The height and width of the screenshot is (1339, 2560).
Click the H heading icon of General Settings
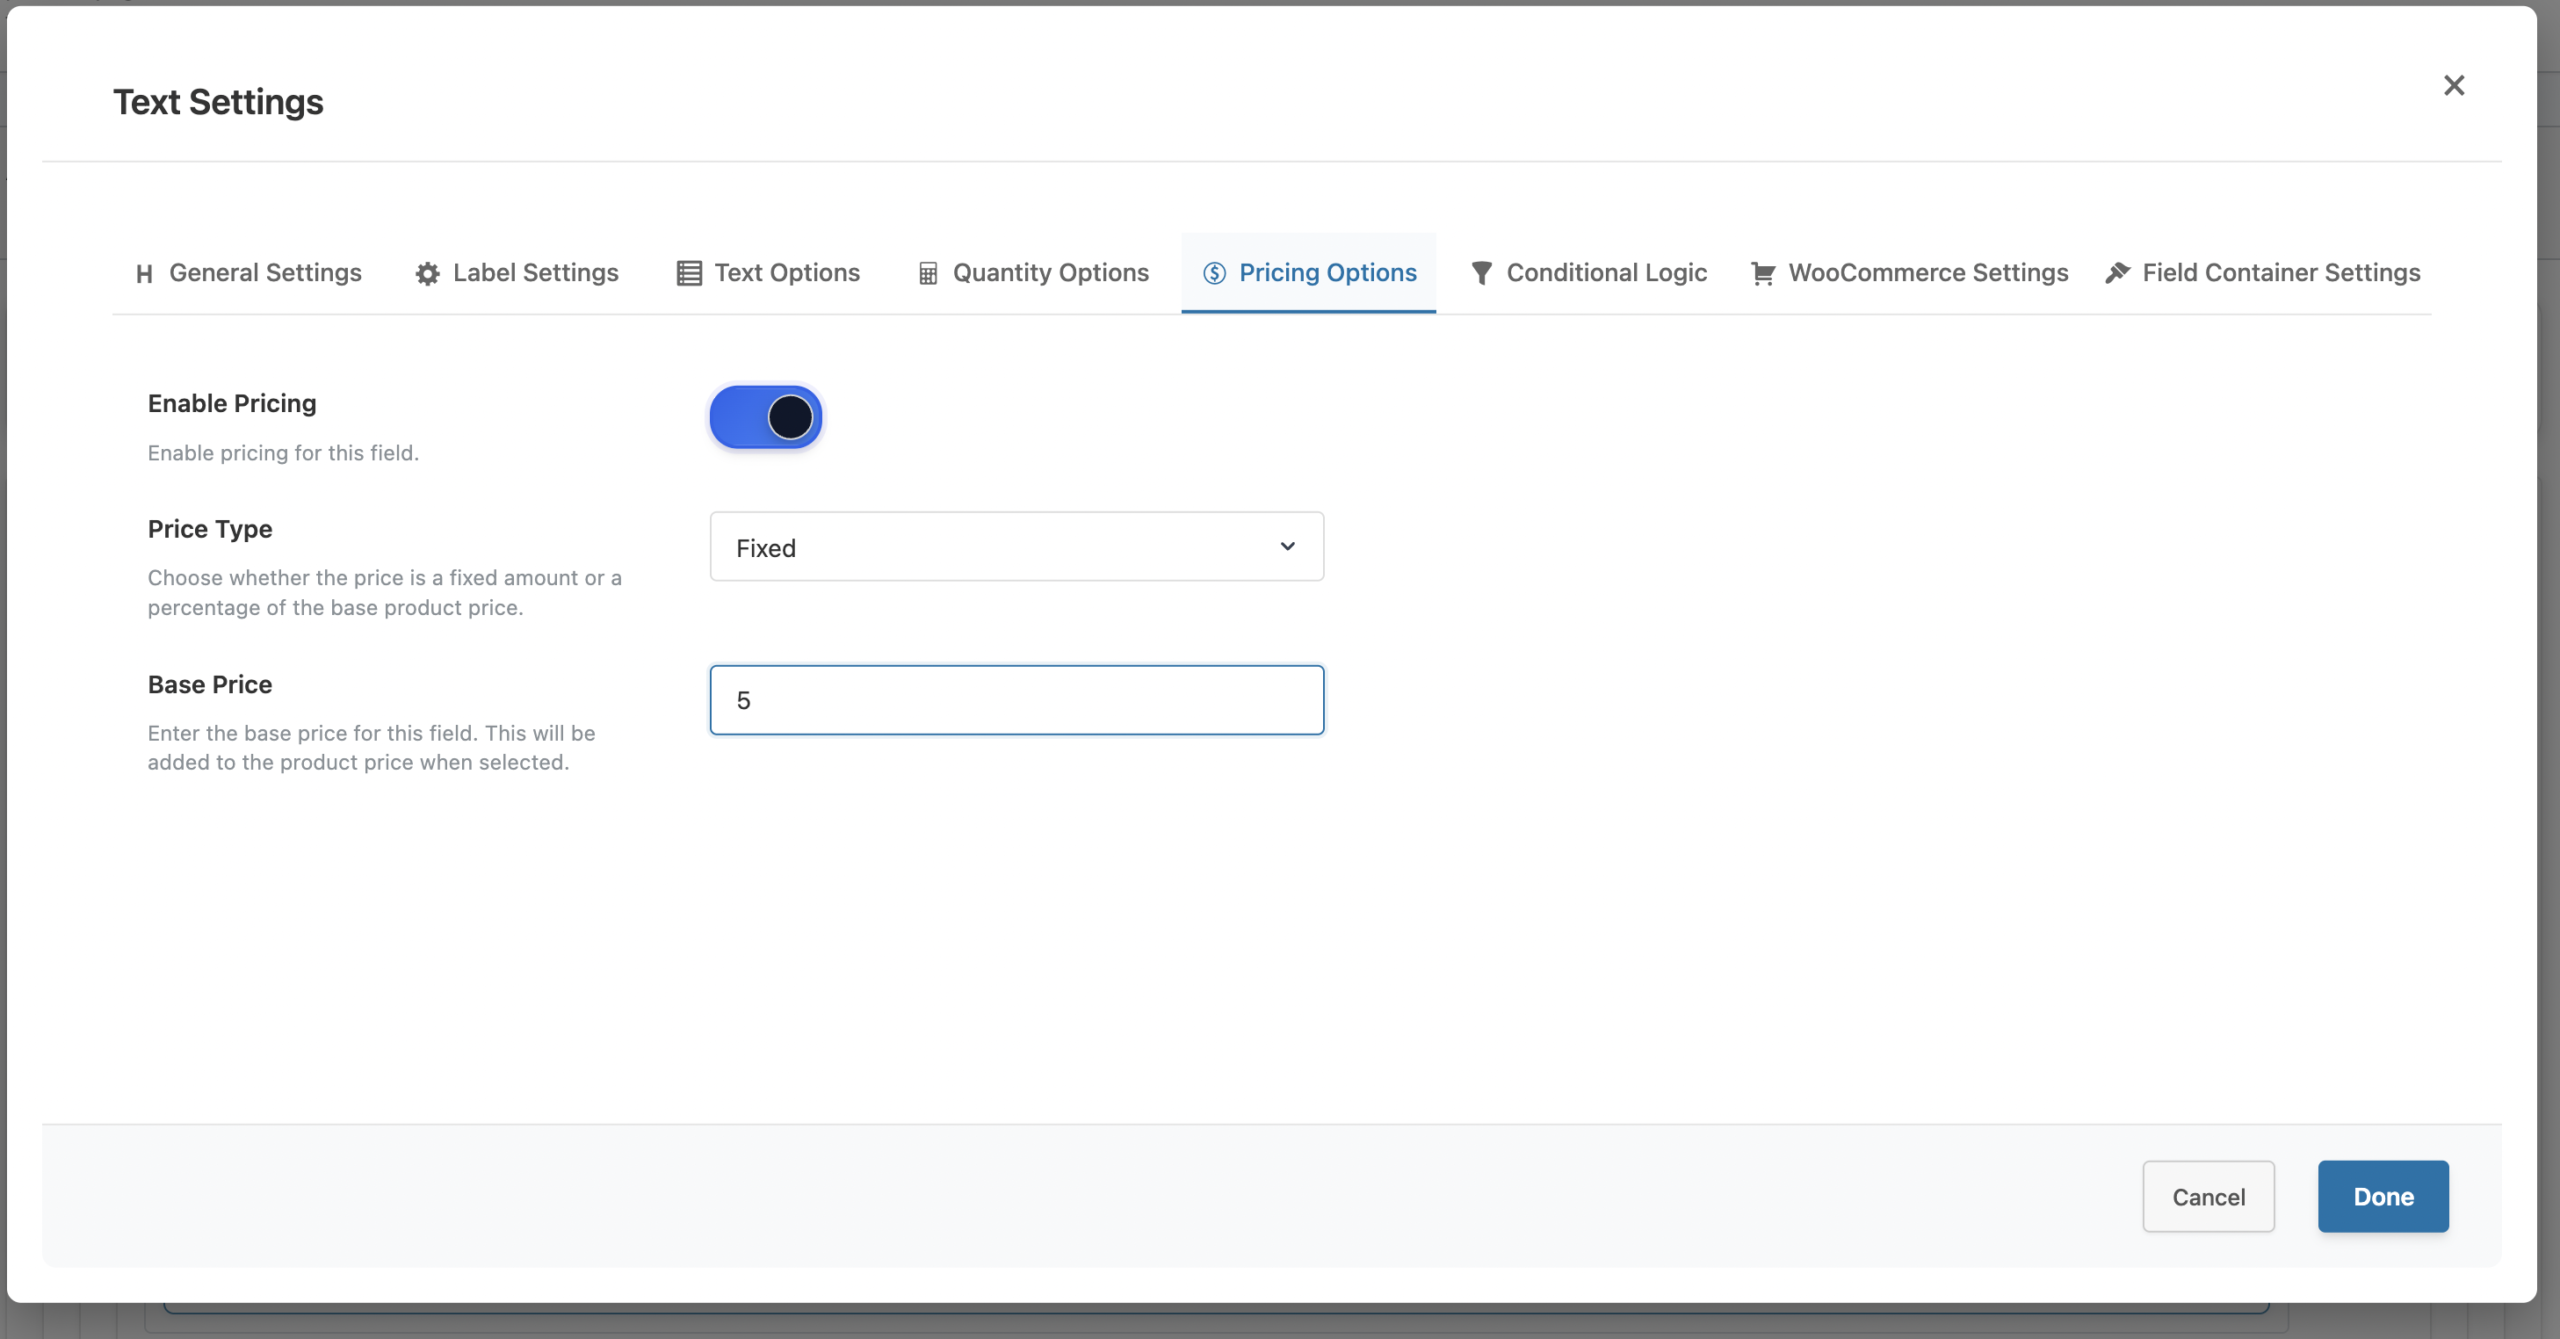tap(144, 274)
